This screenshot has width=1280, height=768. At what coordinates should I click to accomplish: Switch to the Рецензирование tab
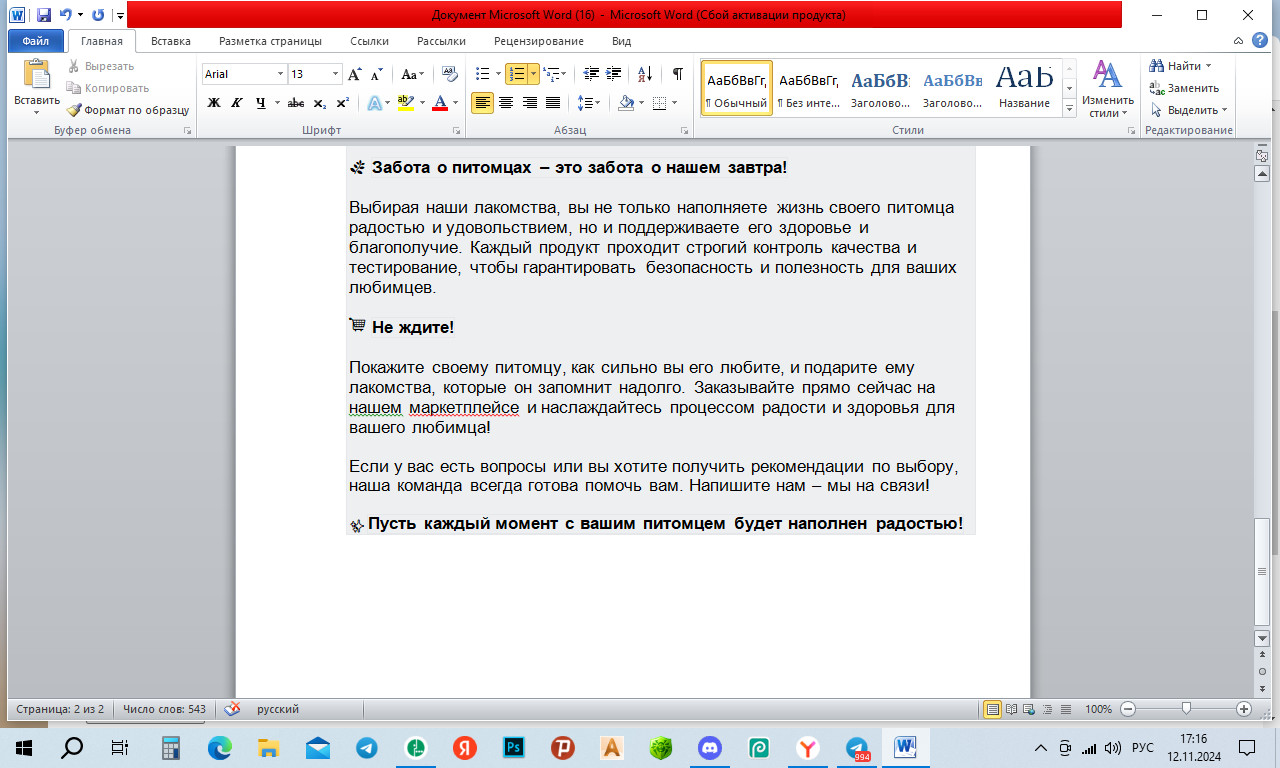point(539,41)
